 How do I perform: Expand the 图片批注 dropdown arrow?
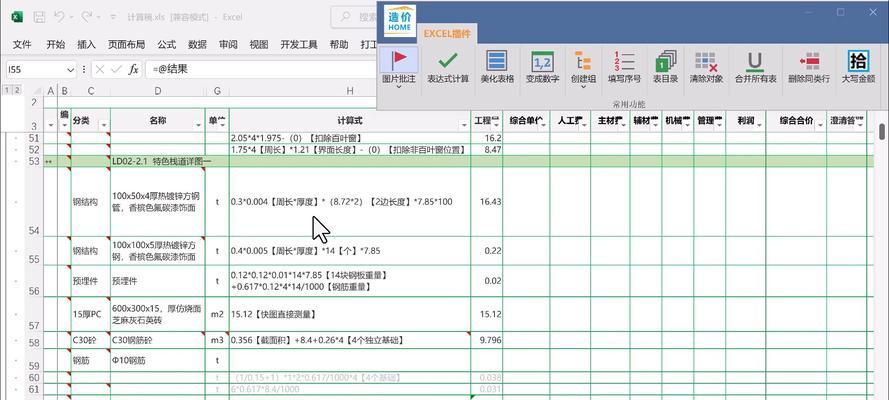pos(399,88)
